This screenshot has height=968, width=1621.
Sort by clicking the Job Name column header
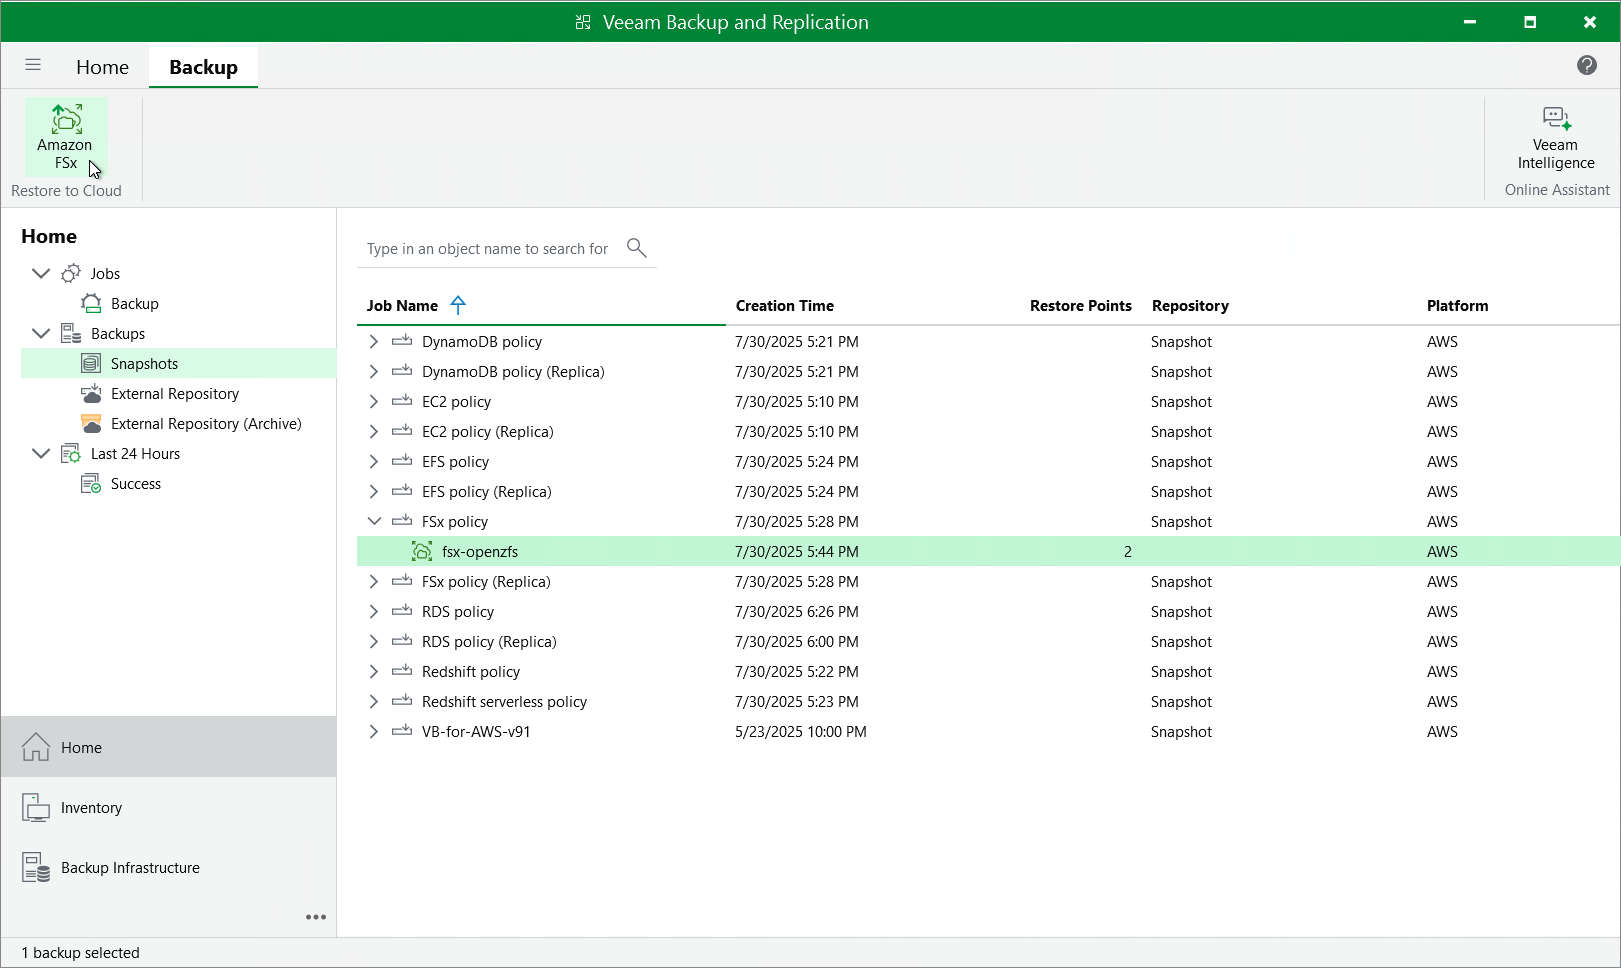point(402,305)
